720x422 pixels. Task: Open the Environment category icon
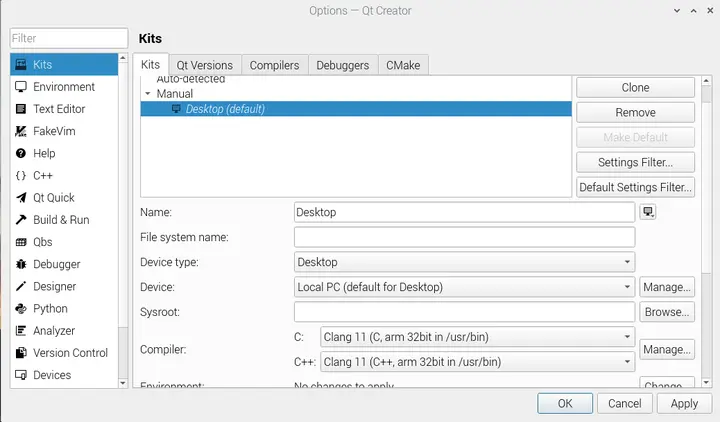[x=21, y=87]
